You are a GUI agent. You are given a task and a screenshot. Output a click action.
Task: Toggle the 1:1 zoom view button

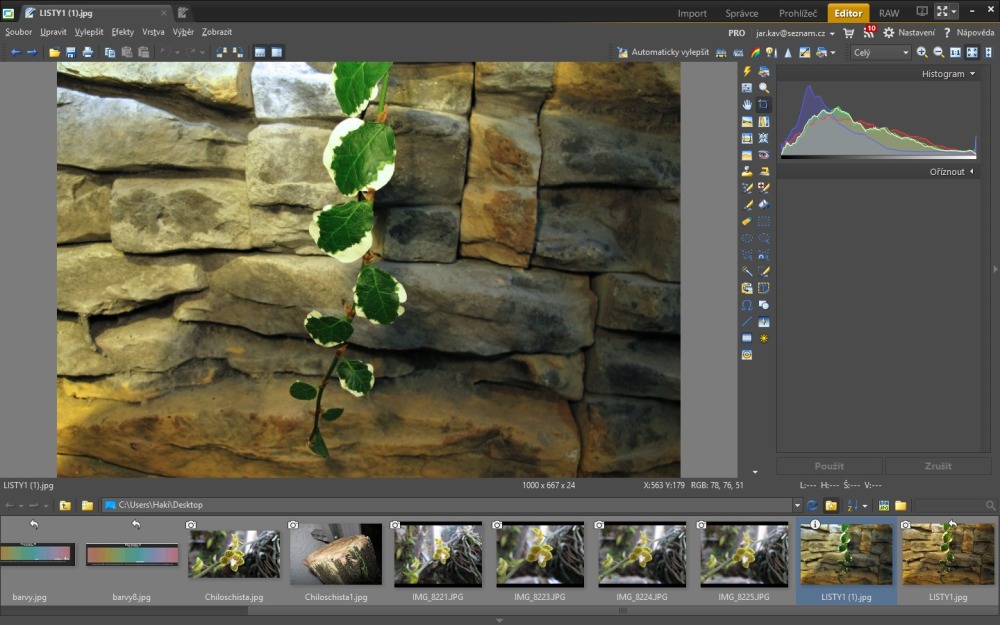(x=955, y=52)
